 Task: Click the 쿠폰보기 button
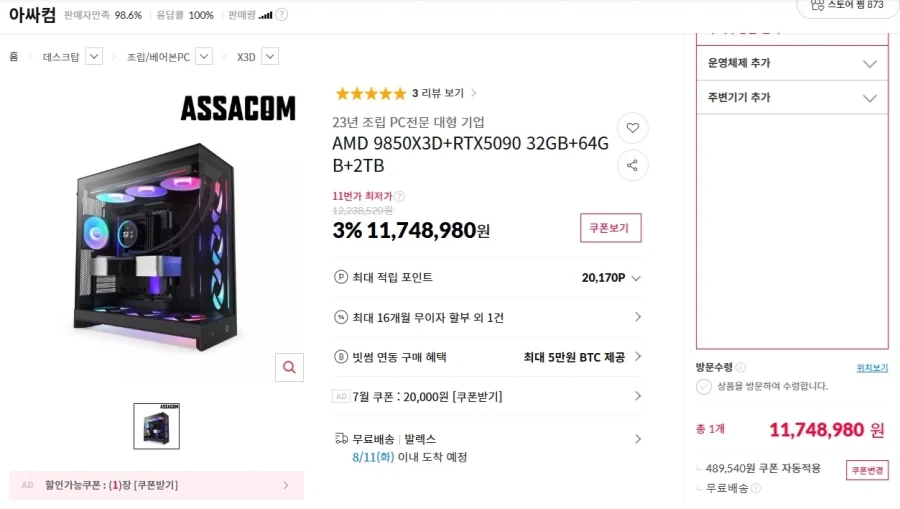pos(611,228)
